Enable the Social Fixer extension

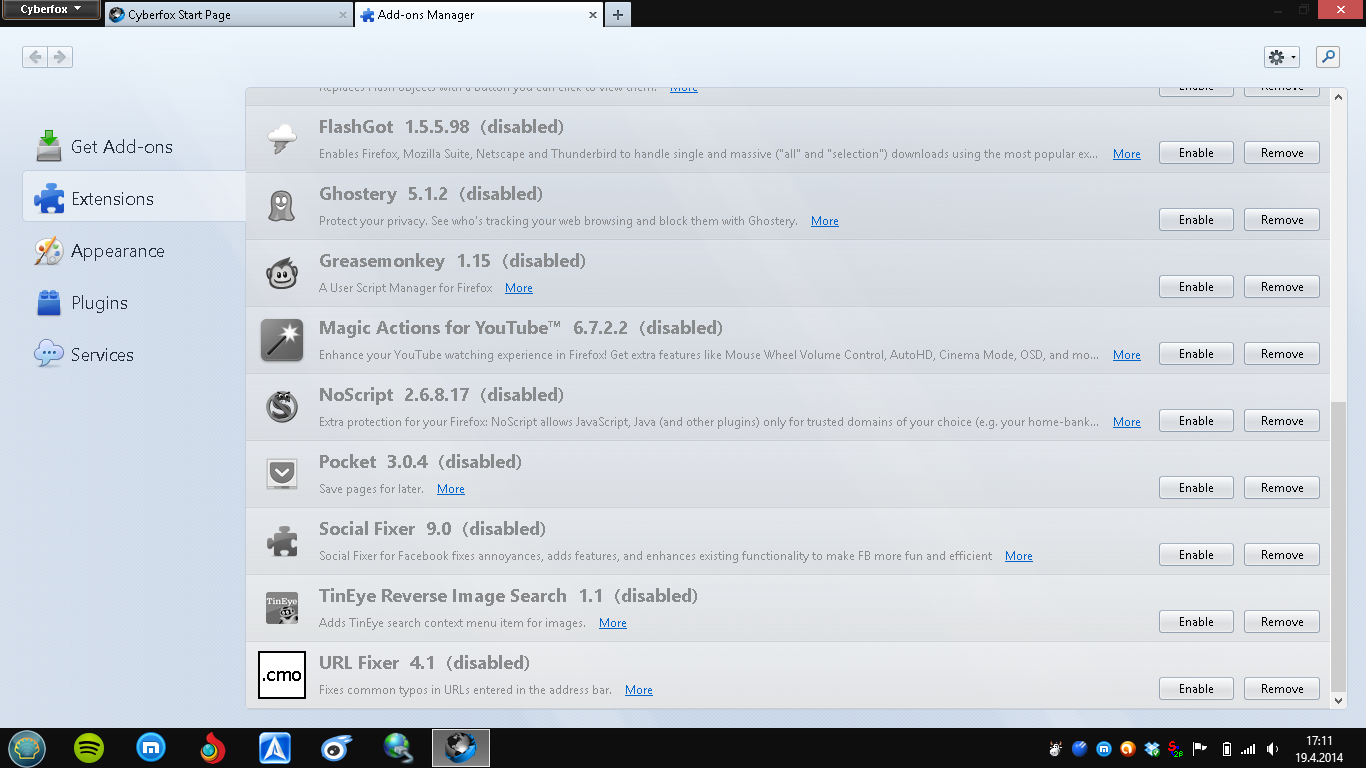point(1196,555)
